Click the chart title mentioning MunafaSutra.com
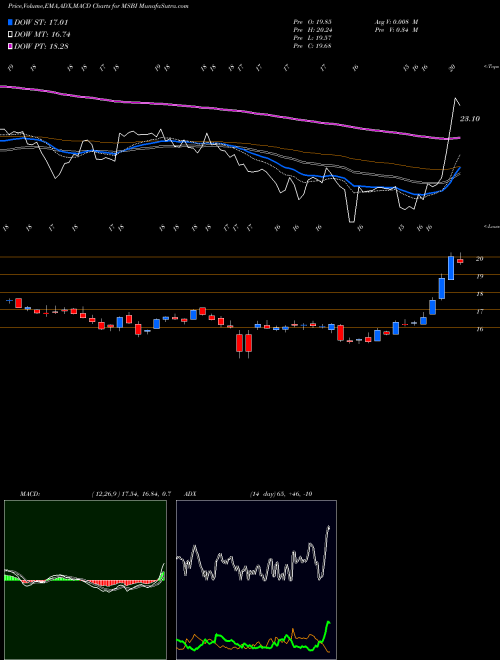This screenshot has height=660, width=500. [x=98, y=6]
